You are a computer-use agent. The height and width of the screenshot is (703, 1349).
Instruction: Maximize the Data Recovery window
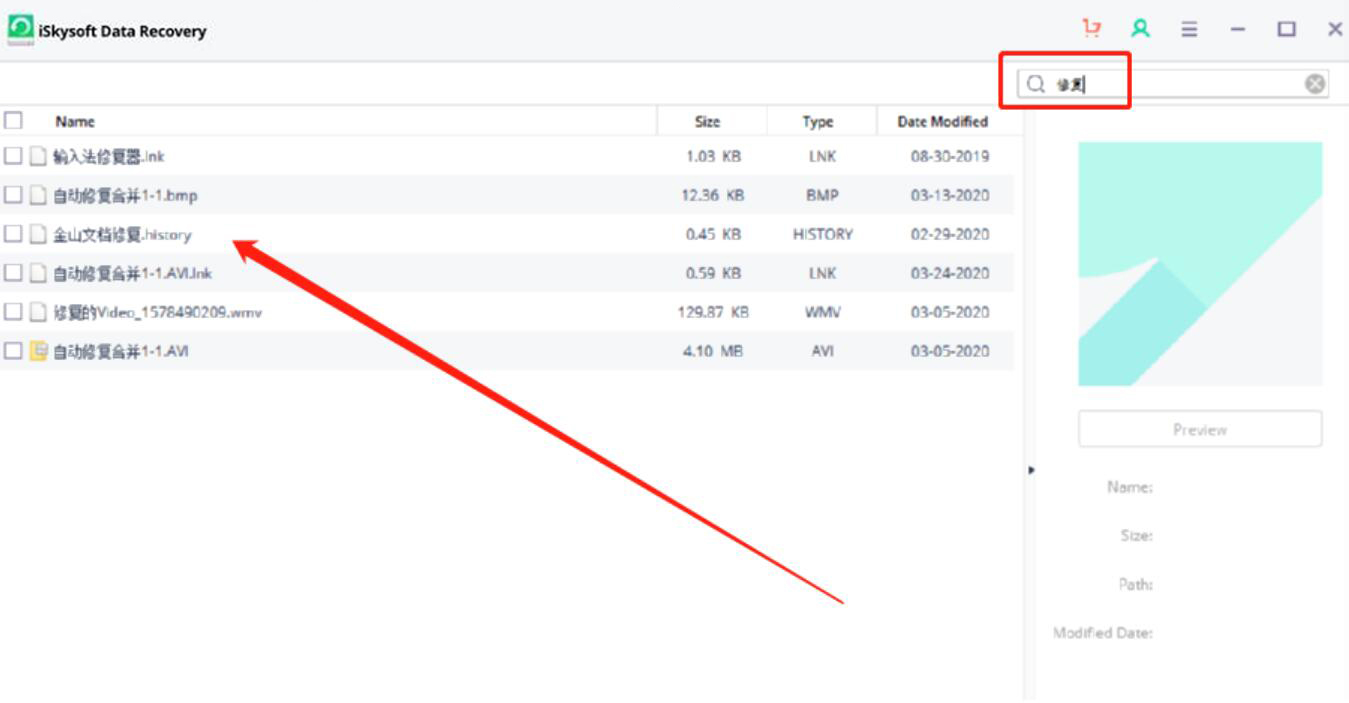(x=1286, y=30)
